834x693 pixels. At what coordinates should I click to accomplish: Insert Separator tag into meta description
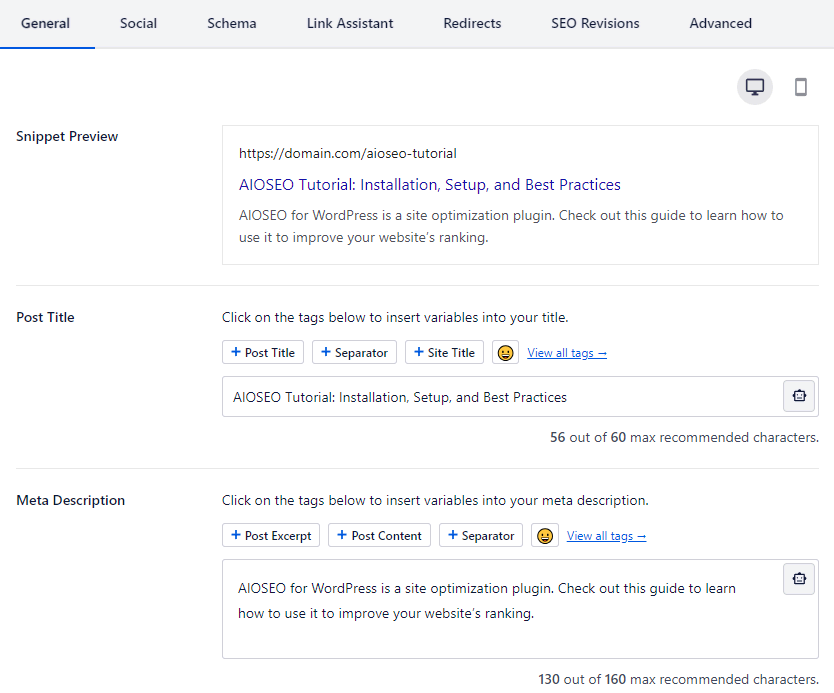(481, 536)
